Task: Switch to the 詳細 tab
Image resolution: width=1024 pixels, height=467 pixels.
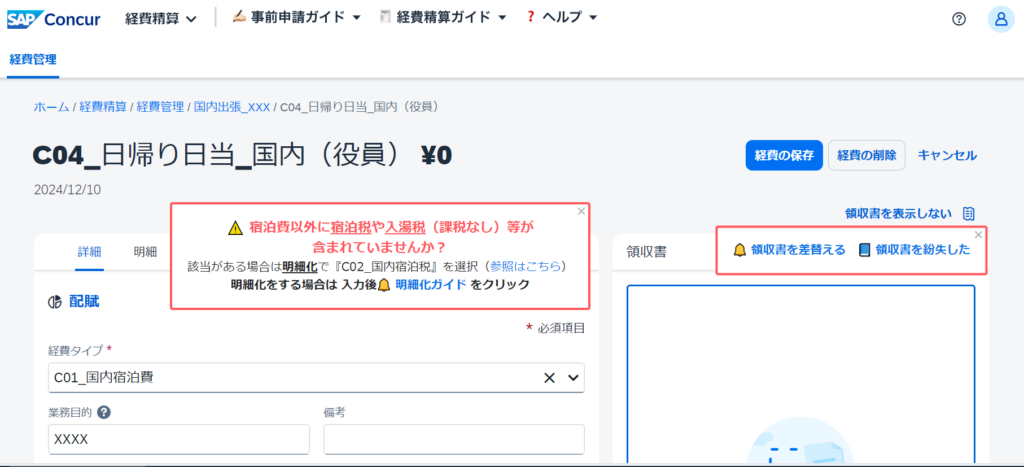Action: click(x=89, y=252)
